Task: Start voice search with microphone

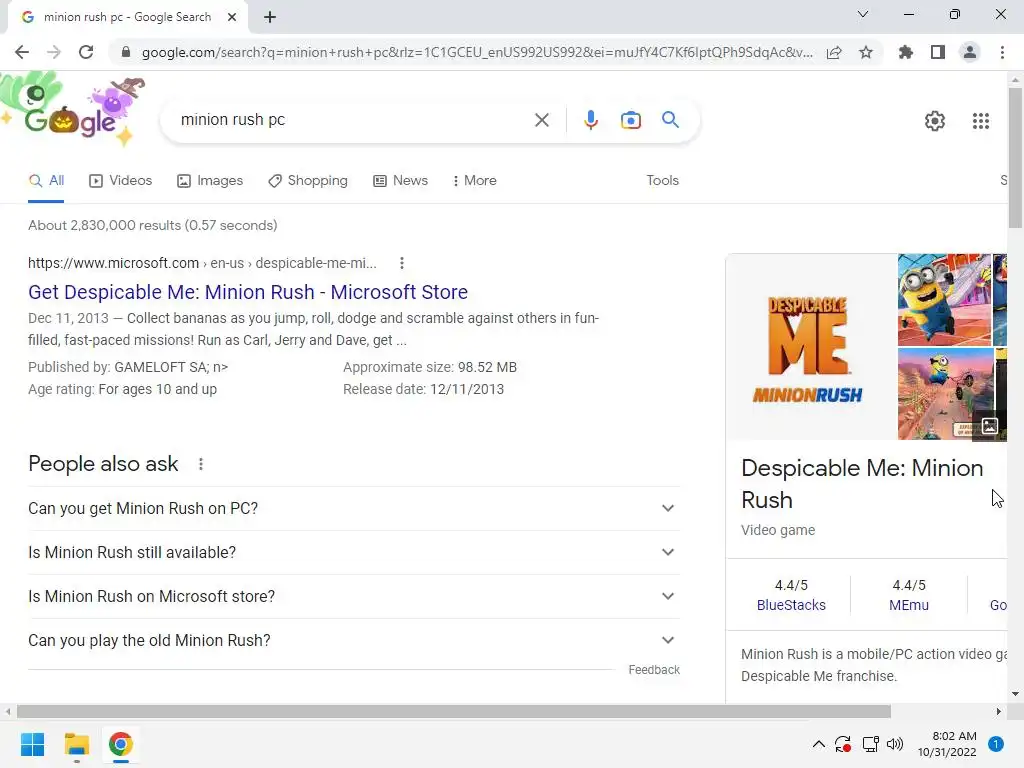Action: click(x=590, y=120)
